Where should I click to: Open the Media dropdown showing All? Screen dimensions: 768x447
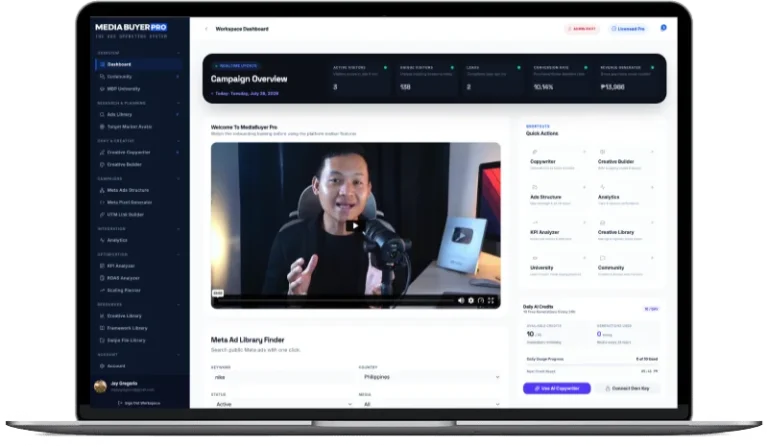[x=431, y=404]
